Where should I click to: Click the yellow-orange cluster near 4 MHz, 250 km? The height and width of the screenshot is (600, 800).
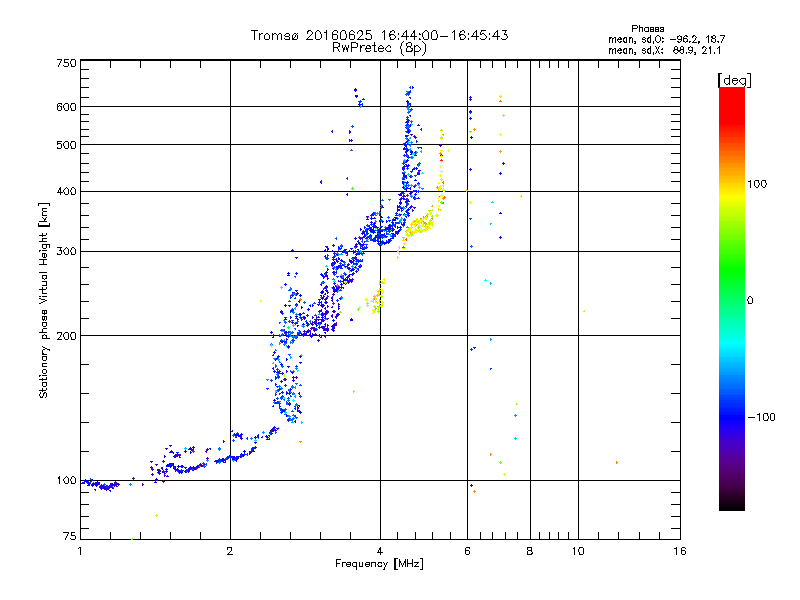[377, 297]
